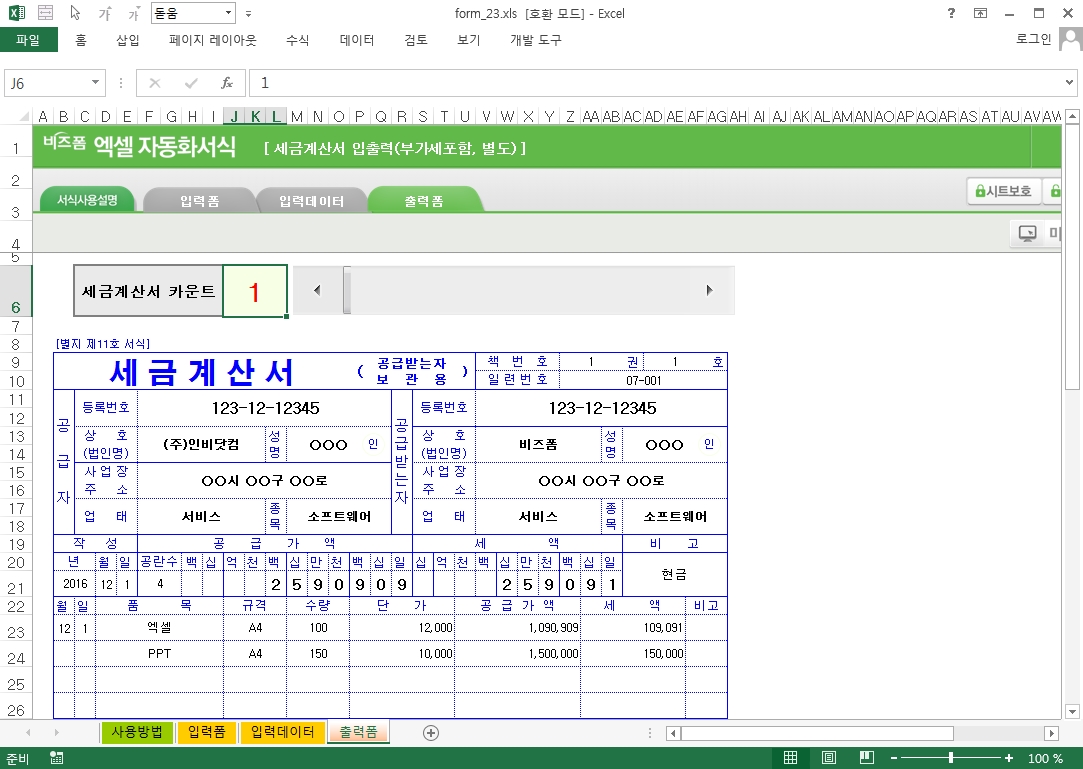Click the formula bar input field

[x=650, y=83]
